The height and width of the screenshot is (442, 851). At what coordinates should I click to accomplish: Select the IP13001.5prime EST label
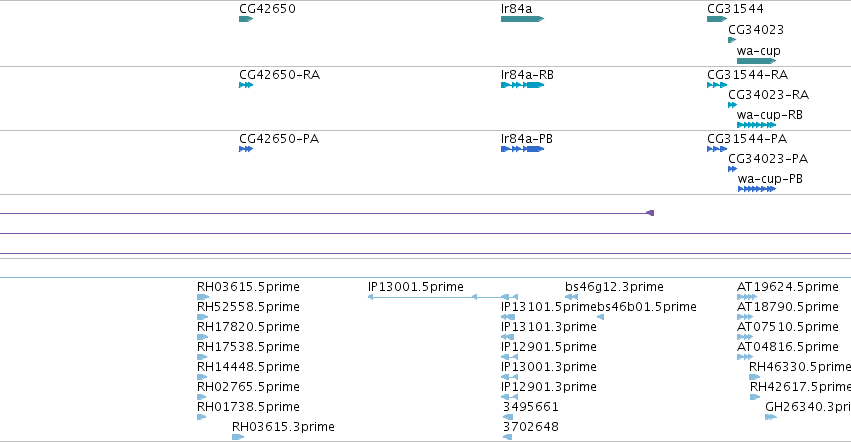tap(416, 287)
